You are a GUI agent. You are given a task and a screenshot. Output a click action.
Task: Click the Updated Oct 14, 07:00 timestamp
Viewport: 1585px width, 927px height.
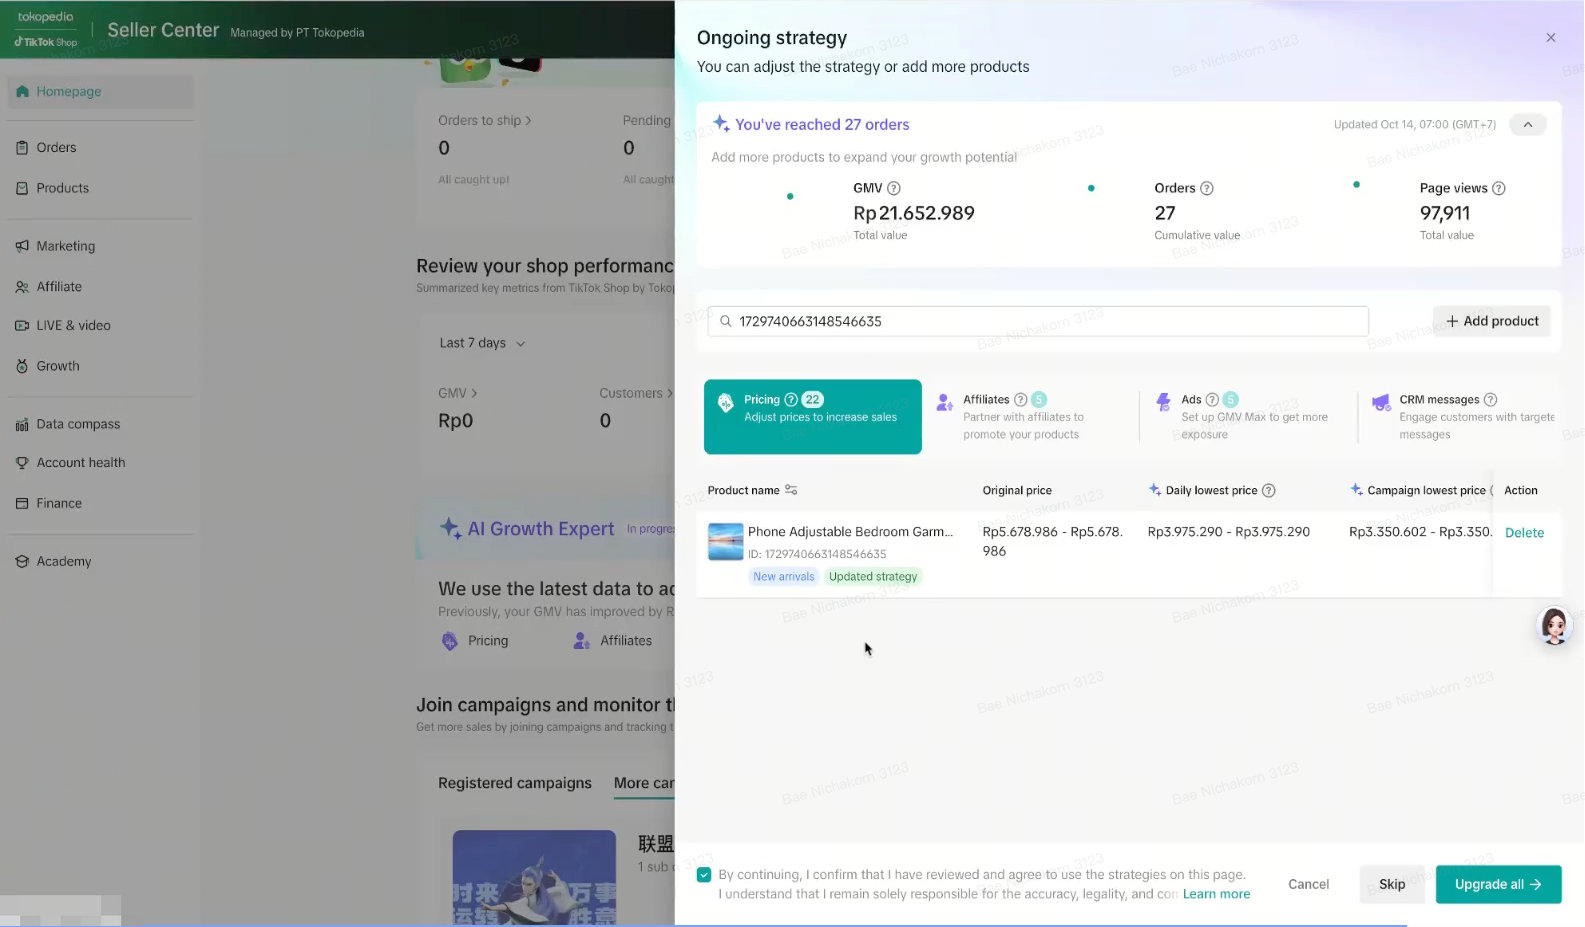pyautogui.click(x=1415, y=125)
